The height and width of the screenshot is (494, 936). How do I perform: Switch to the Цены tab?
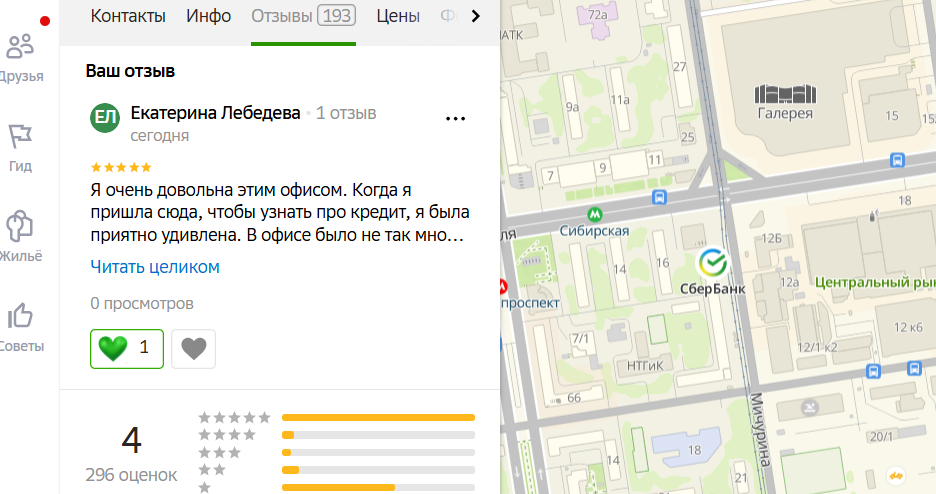click(x=398, y=16)
